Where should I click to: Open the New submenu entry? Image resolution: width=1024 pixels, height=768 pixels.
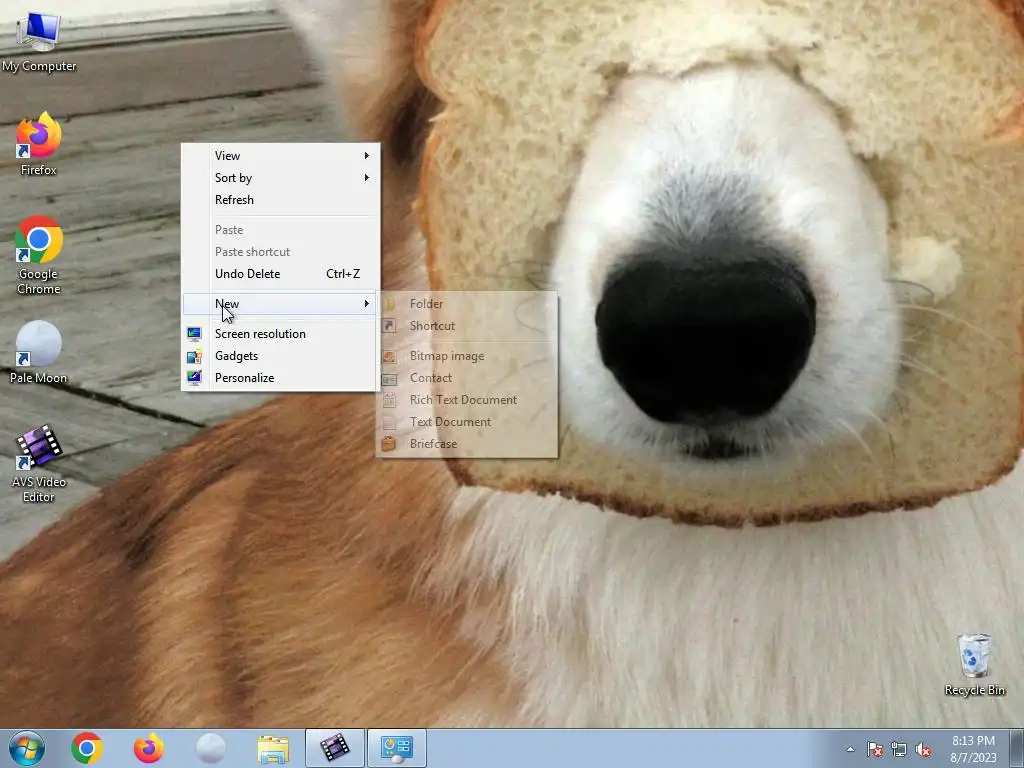pos(281,304)
